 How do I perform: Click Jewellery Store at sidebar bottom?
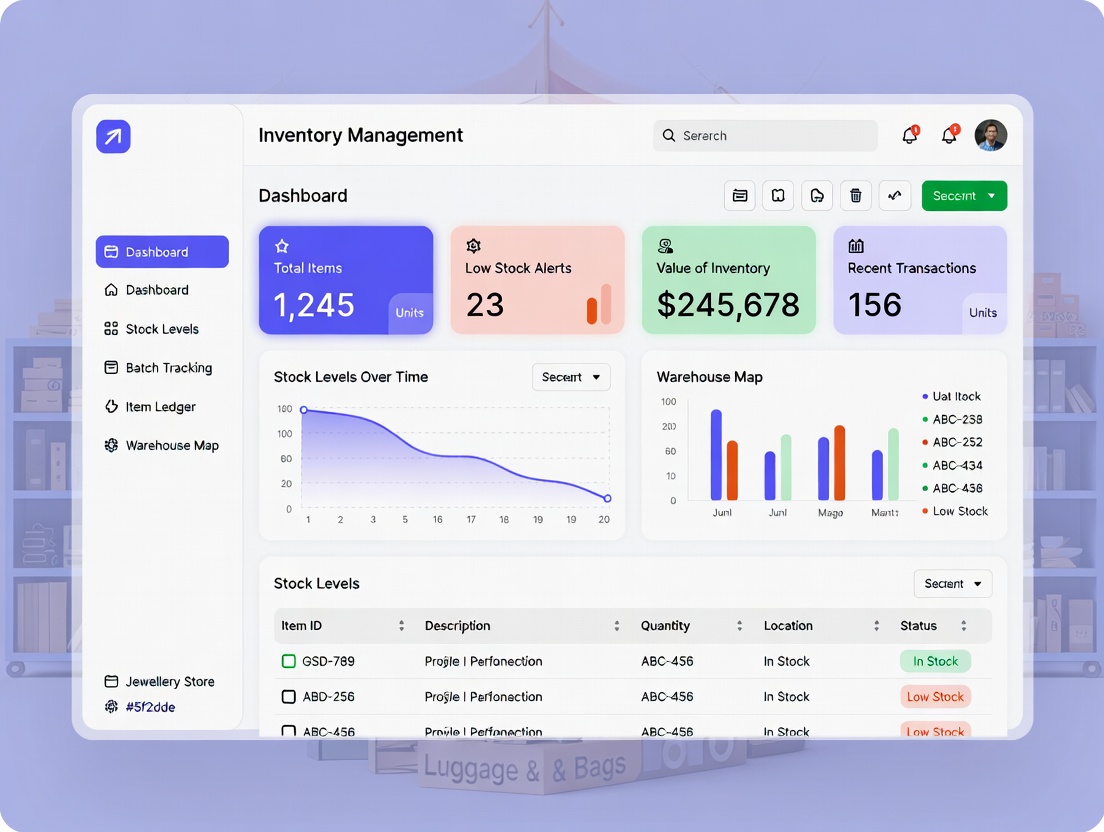point(169,682)
